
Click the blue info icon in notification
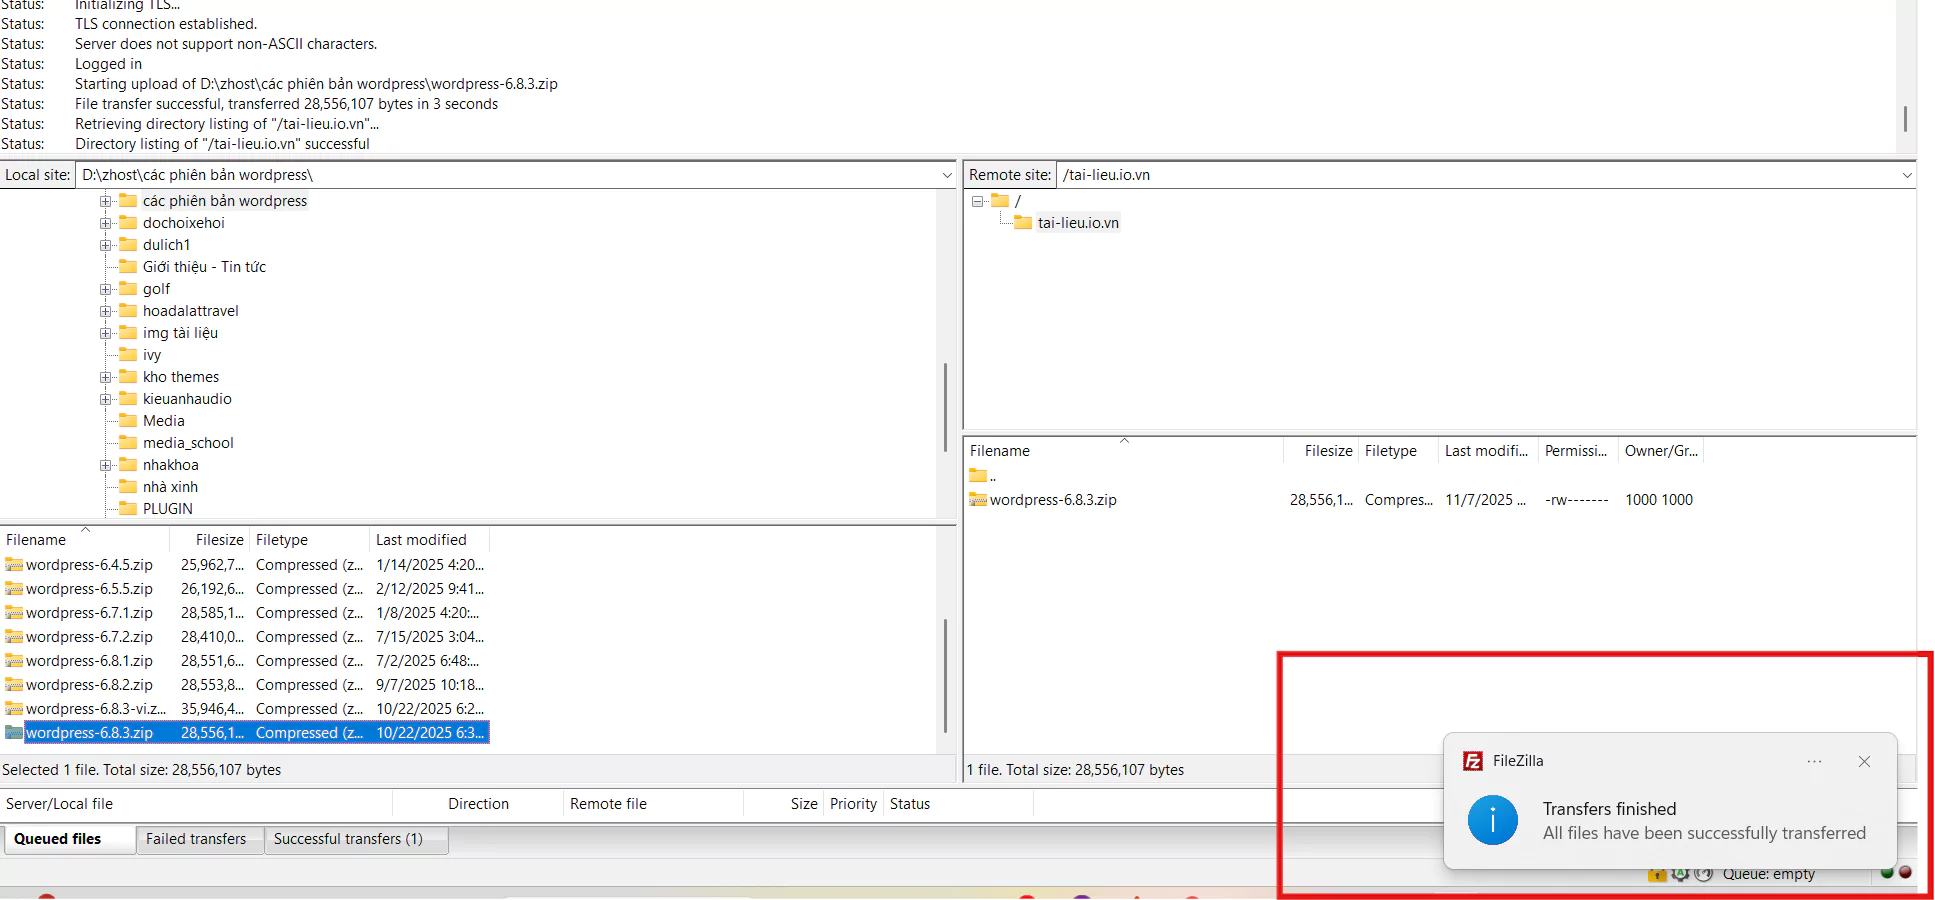coord(1492,820)
